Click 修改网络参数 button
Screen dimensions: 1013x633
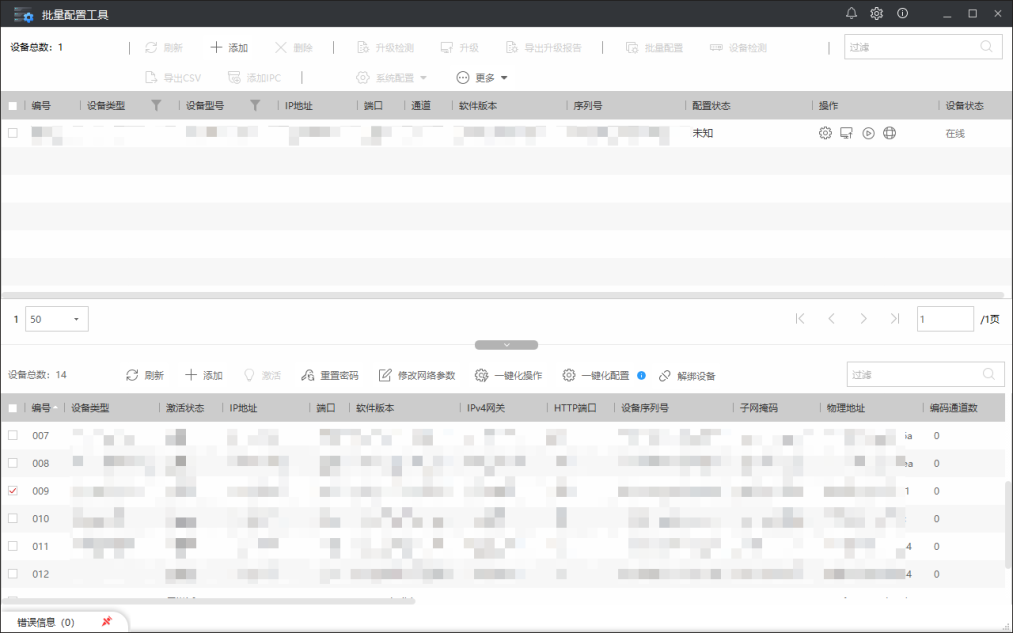tap(417, 375)
